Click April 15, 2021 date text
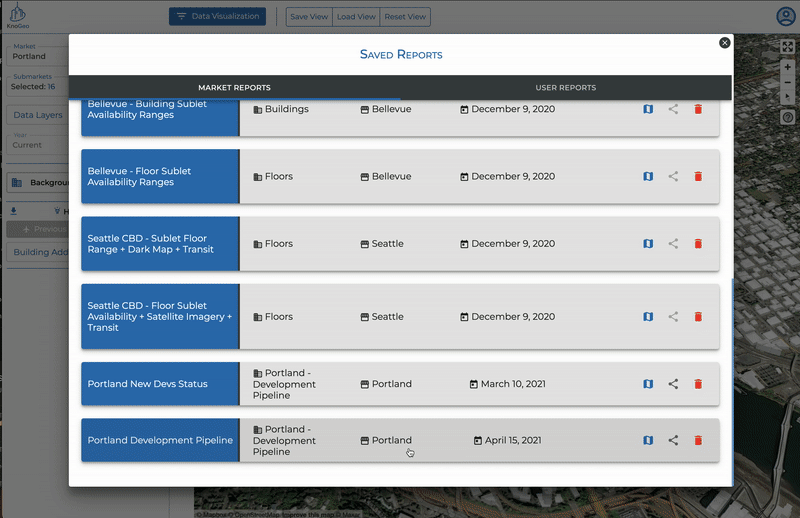Viewport: 800px width, 518px height. click(513, 440)
